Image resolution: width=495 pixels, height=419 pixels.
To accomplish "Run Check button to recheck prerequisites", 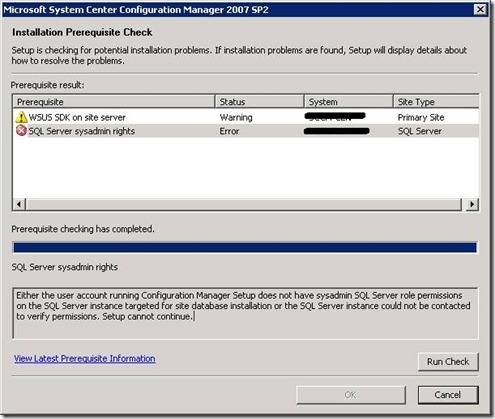I will 448,362.
